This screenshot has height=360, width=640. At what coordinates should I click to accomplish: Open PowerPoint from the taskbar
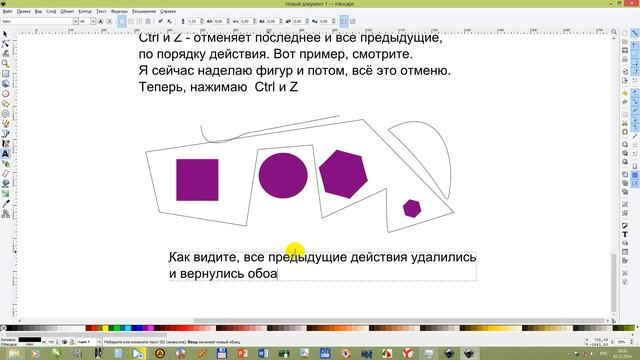pyautogui.click(x=242, y=353)
